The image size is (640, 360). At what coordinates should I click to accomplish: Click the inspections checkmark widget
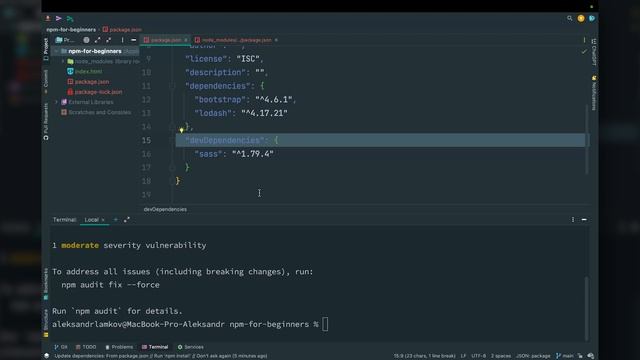tap(584, 51)
